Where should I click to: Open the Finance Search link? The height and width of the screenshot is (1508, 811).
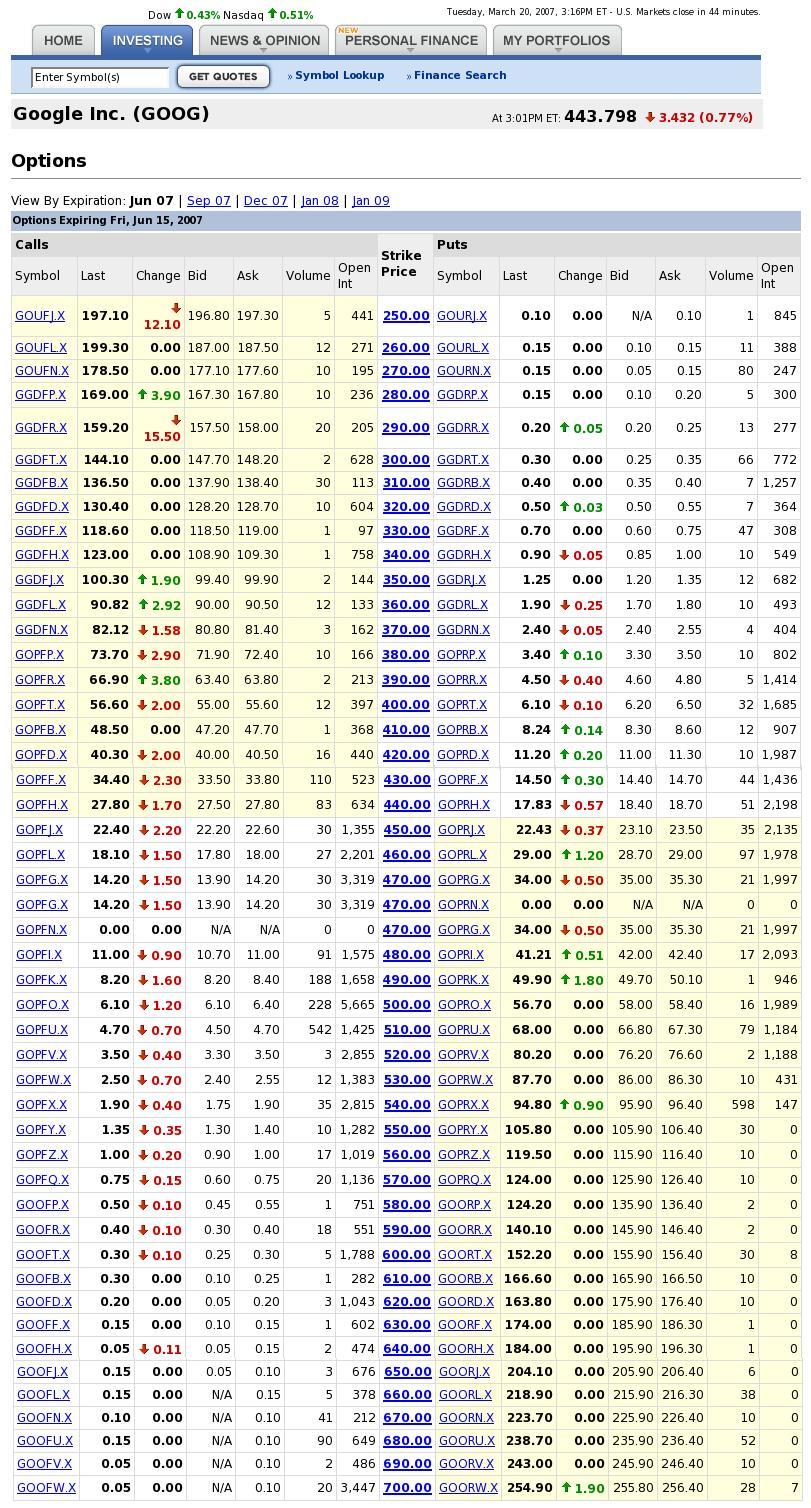tap(460, 76)
